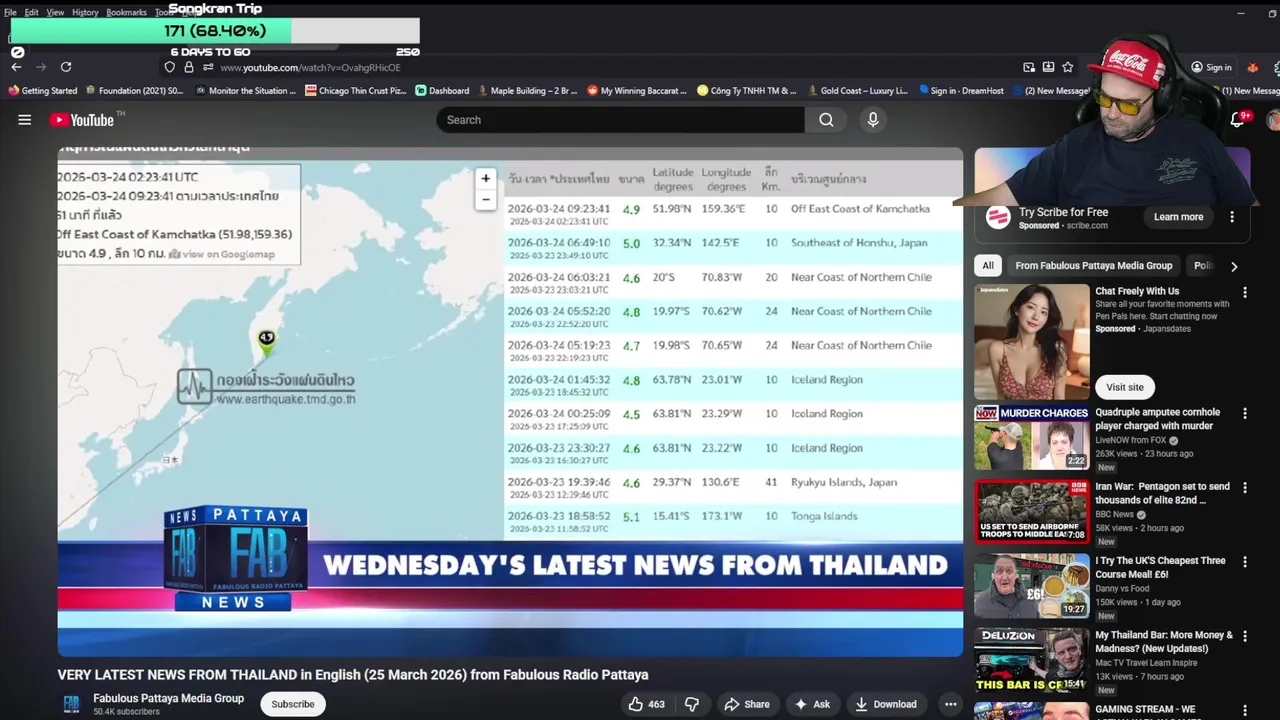Open options for UK's Cheapest Three Course Meal
This screenshot has width=1280, height=720.
click(x=1245, y=562)
